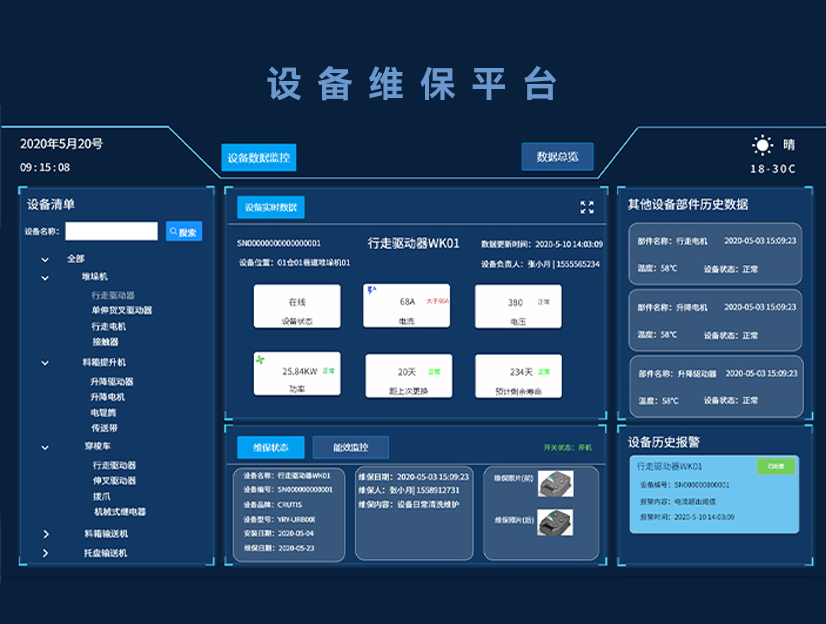826x624 pixels.
Task: Collapse the 堆垛机 tree group
Action: pos(45,277)
